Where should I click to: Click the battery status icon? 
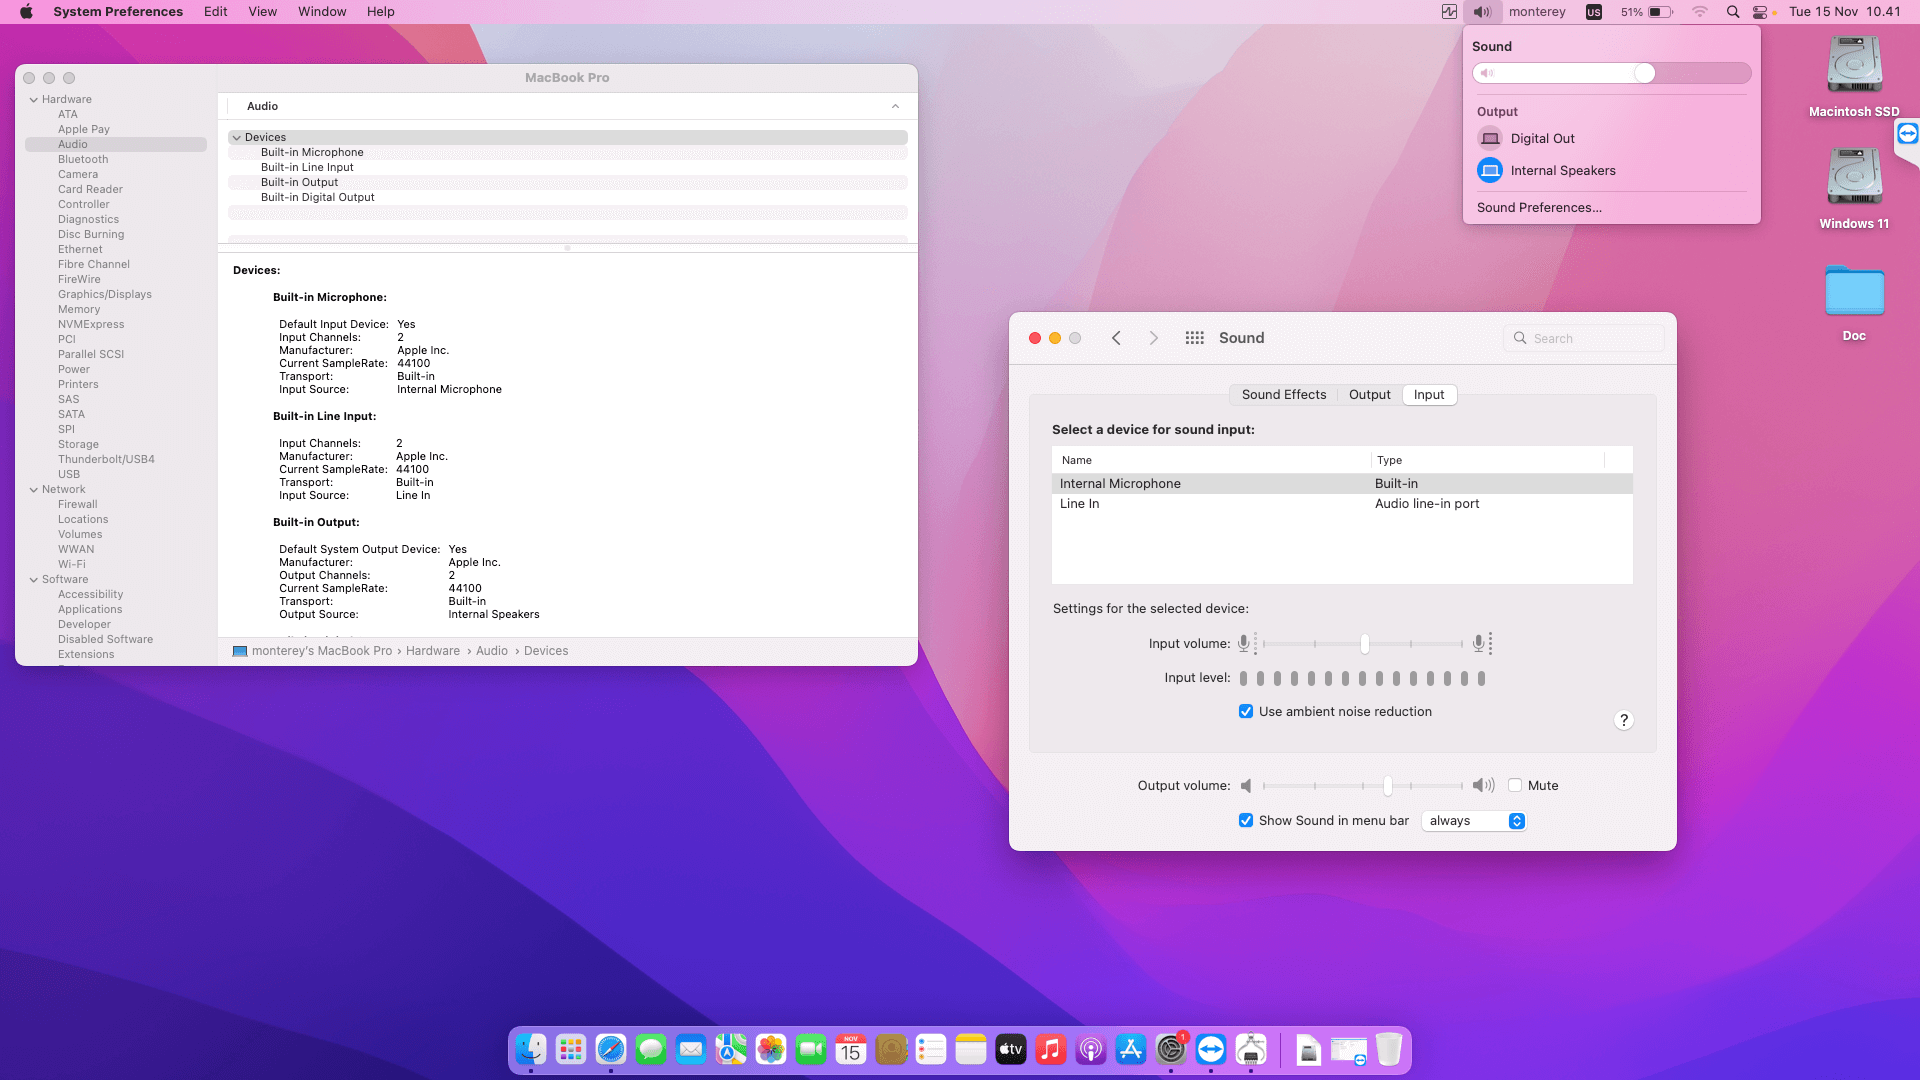pyautogui.click(x=1661, y=12)
